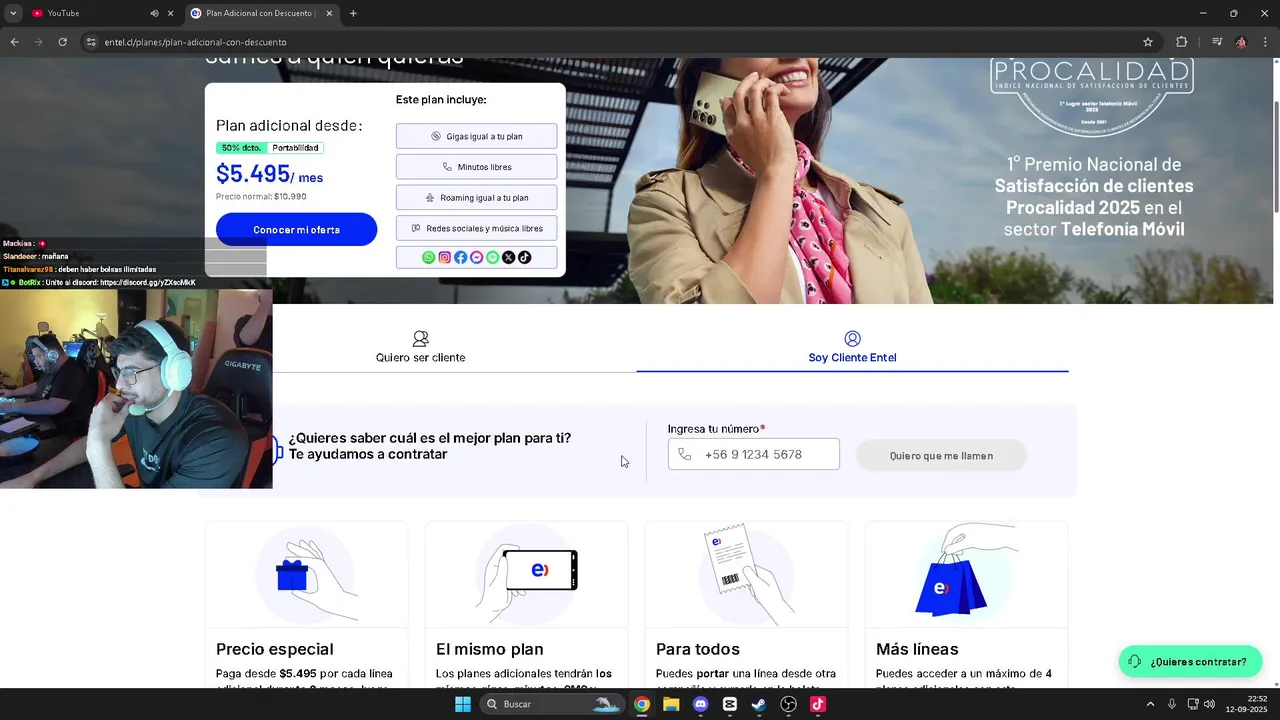Screen dimensions: 1280x720
Task: Click the Gigas igual a tu plan item
Action: (476, 136)
